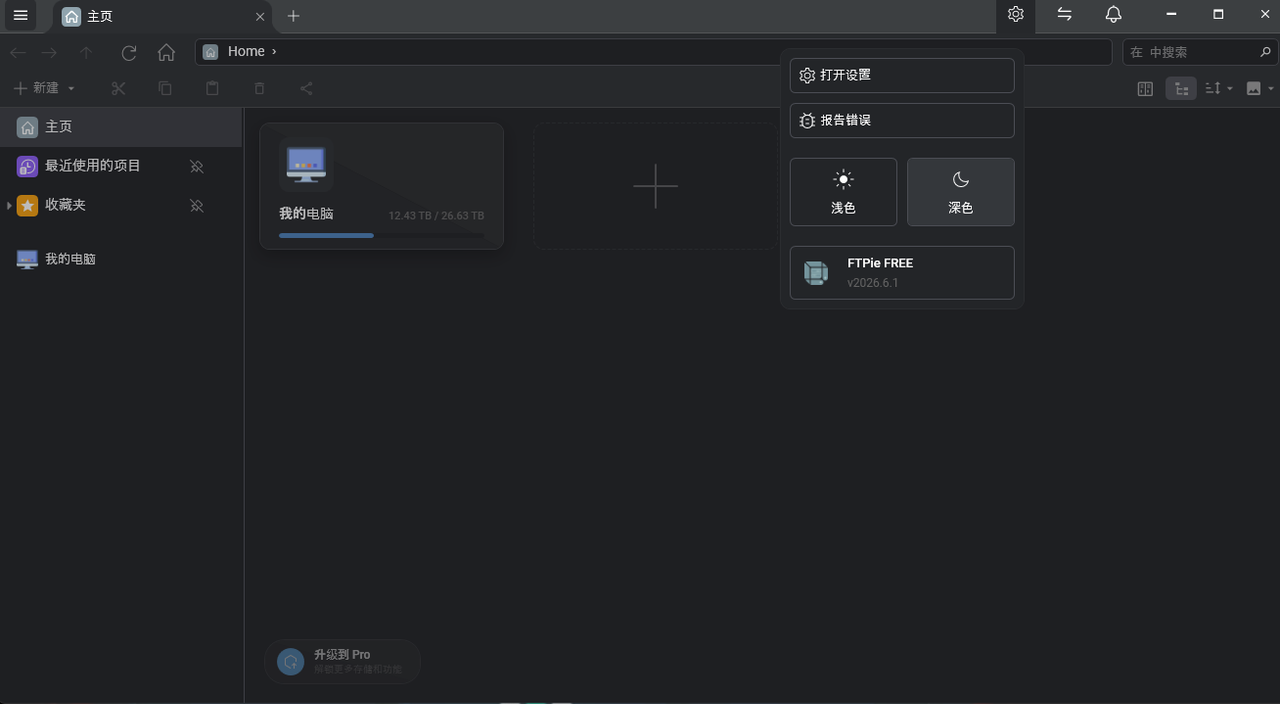This screenshot has width=1280, height=704.
Task: Toggle the dual-pane view icon
Action: 1145,88
